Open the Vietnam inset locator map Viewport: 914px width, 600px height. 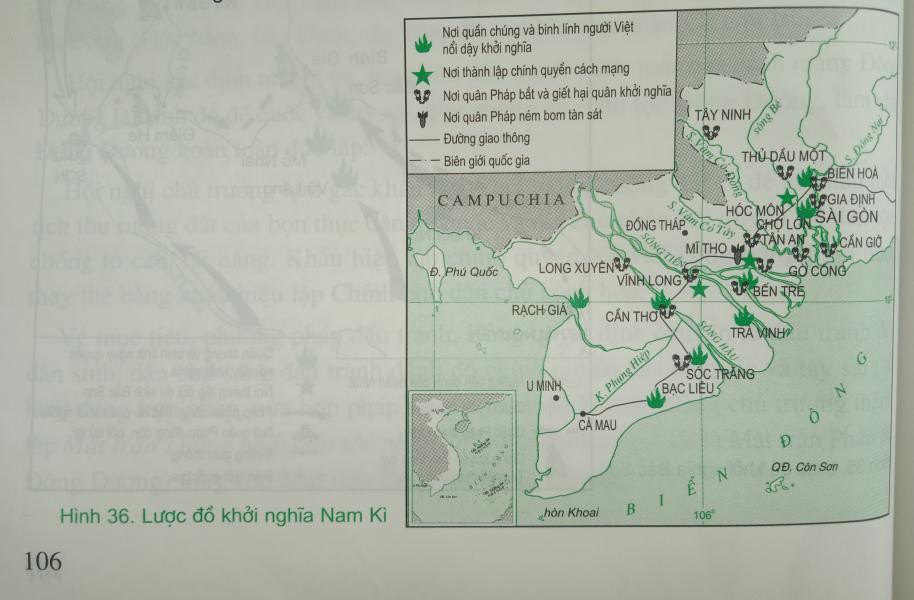coord(462,457)
